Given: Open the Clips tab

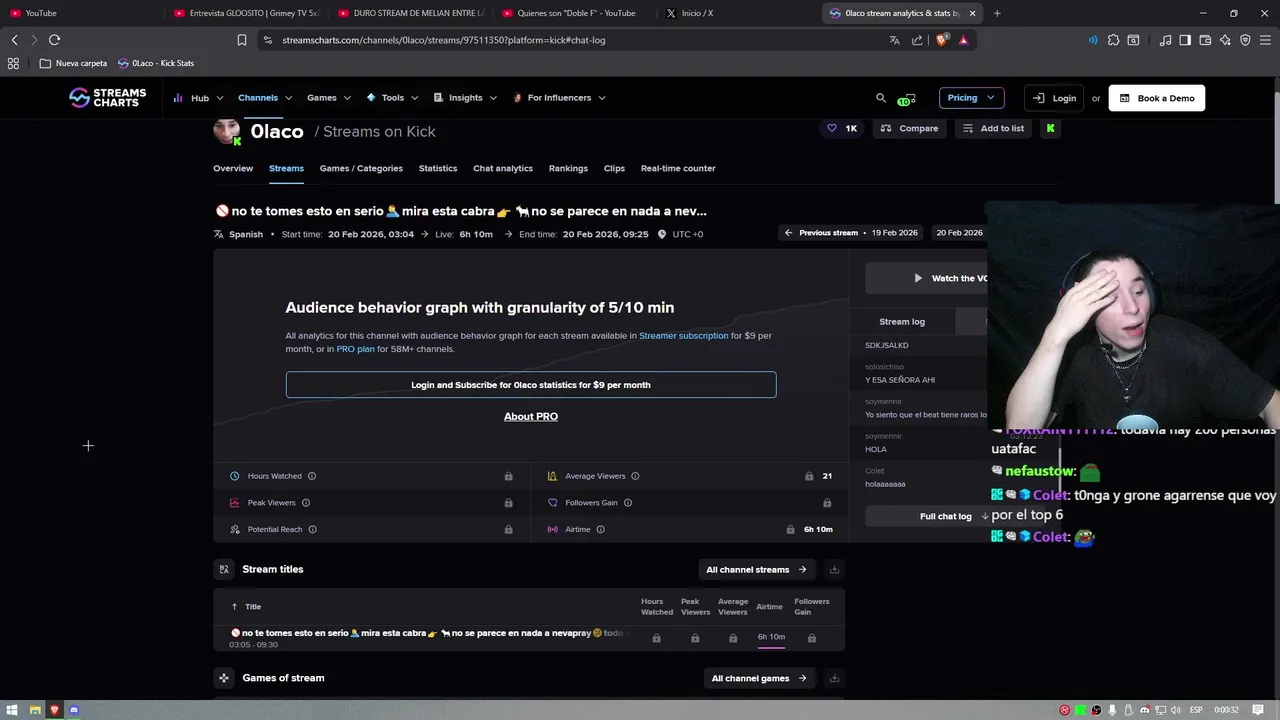Looking at the screenshot, I should (614, 168).
